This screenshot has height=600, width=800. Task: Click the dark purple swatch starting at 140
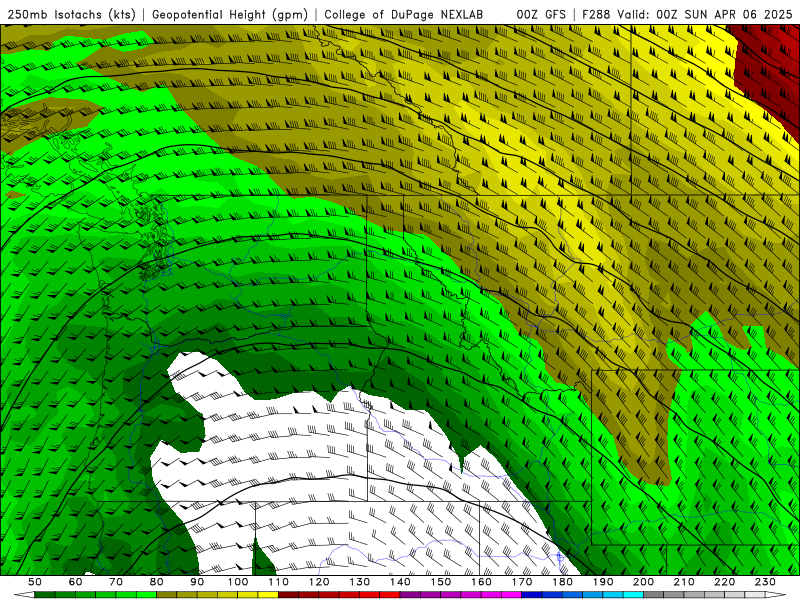410,595
